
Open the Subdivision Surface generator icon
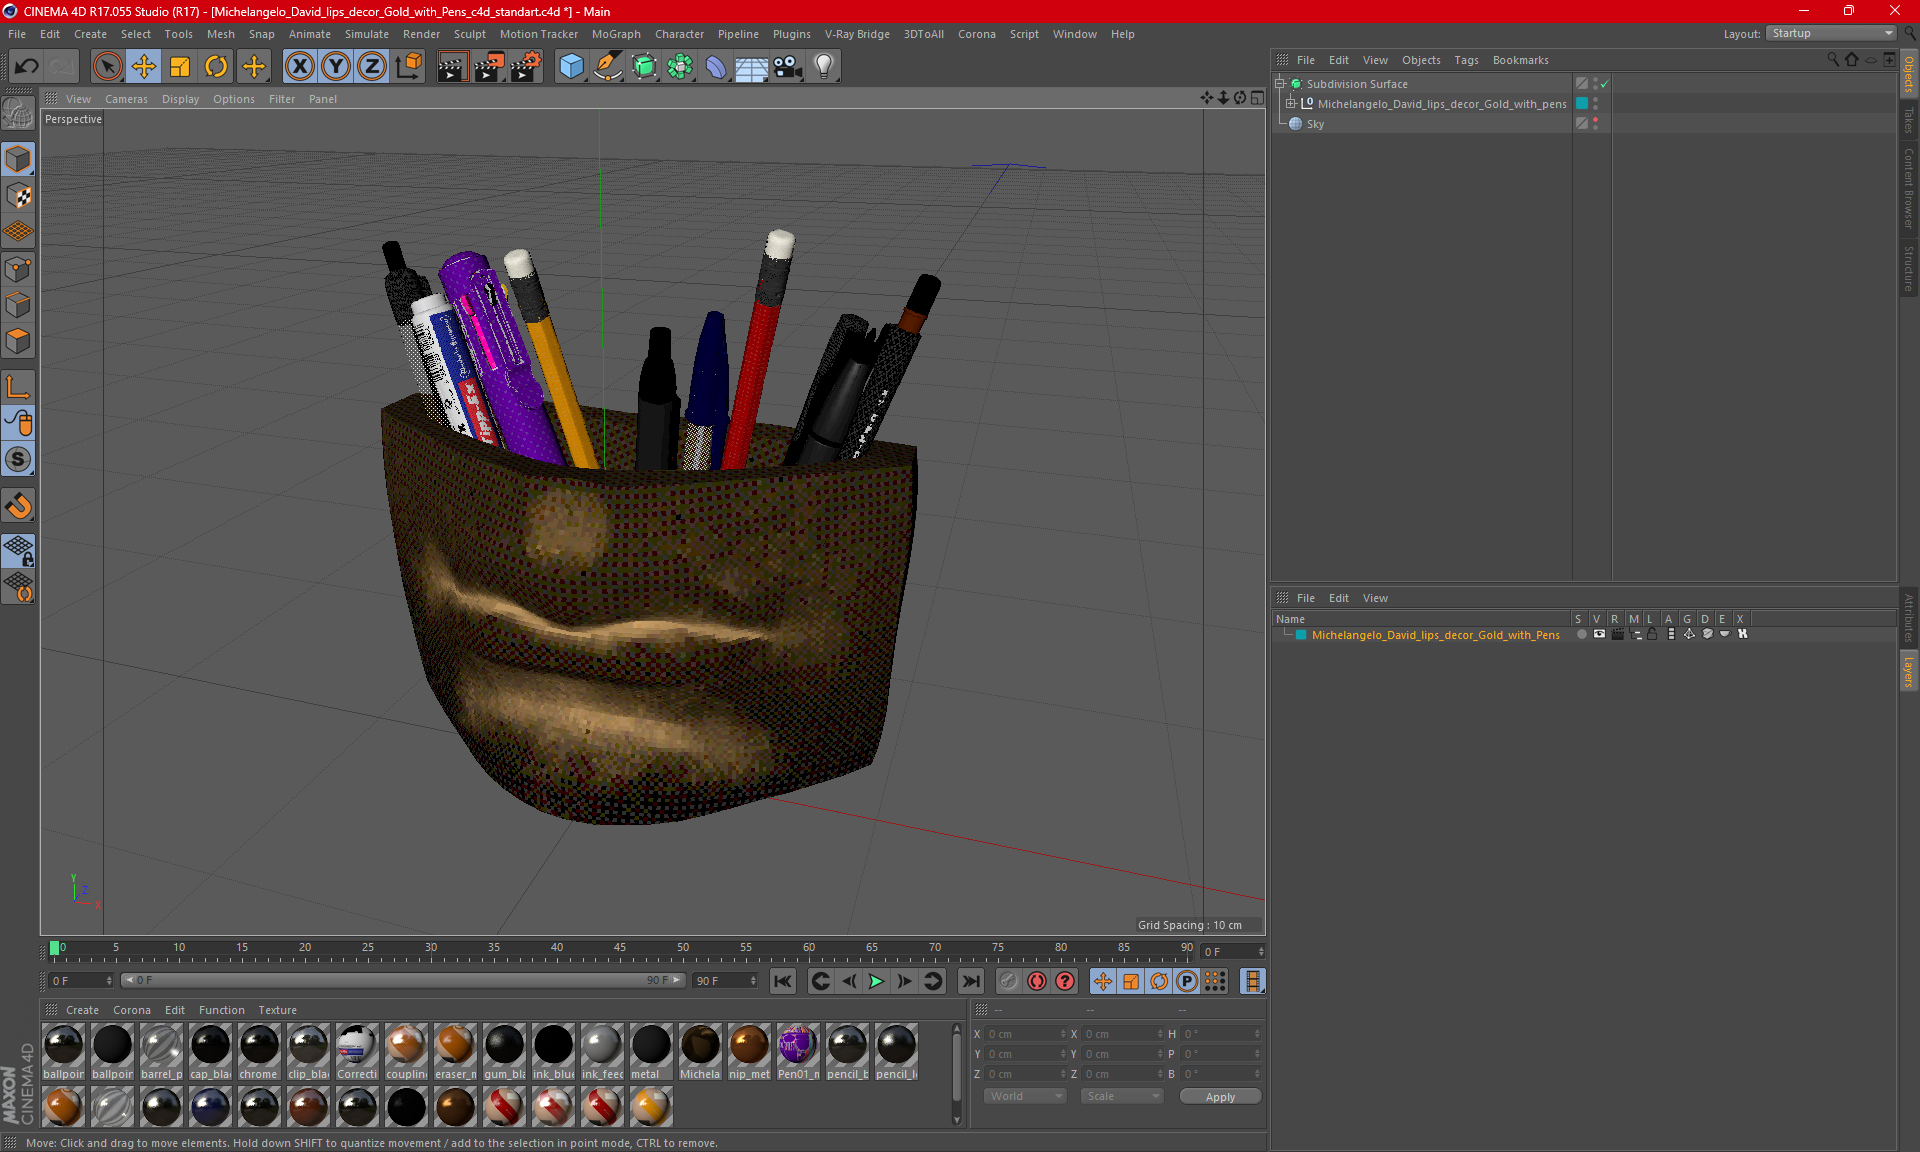point(644,67)
